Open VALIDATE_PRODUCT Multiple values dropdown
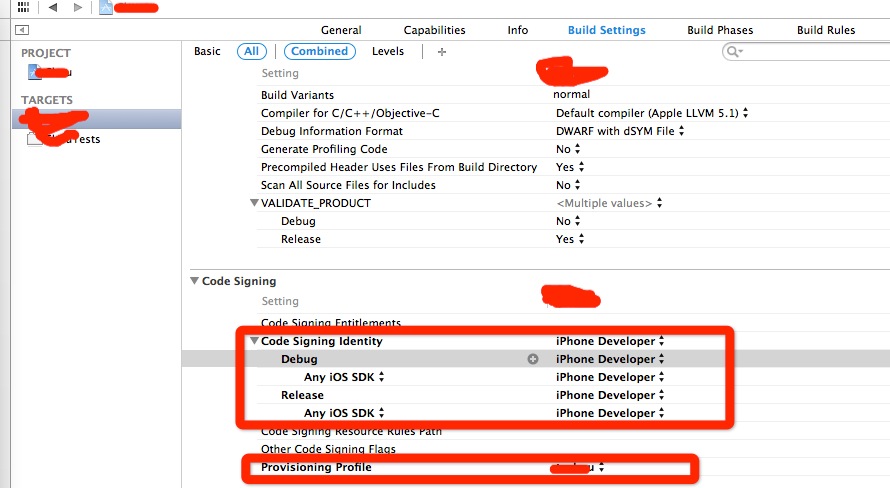The height and width of the screenshot is (488, 890). click(610, 203)
